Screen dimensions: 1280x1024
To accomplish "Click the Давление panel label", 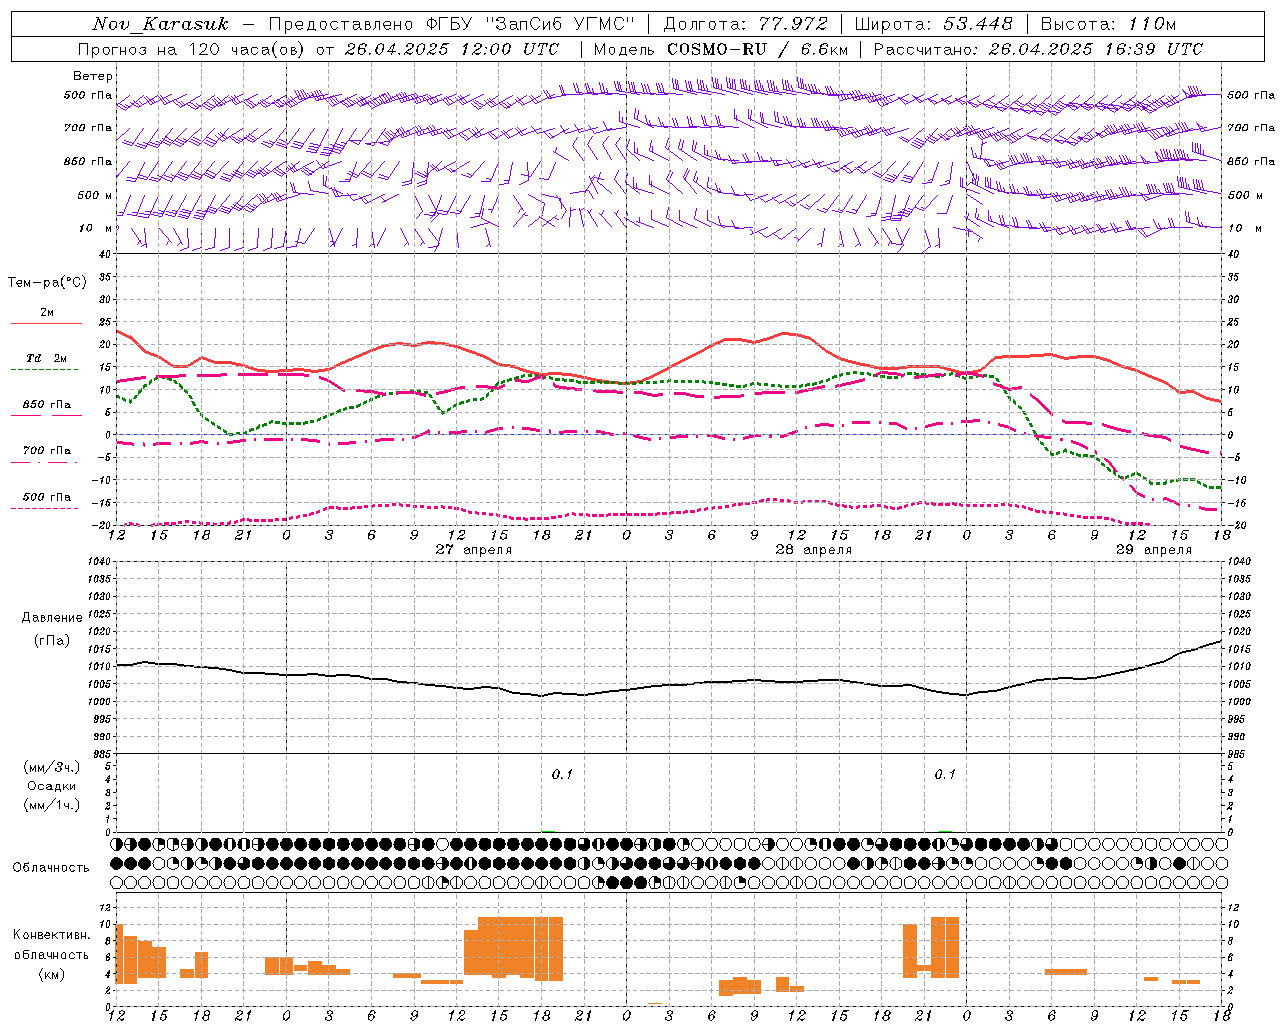I will (x=52, y=618).
